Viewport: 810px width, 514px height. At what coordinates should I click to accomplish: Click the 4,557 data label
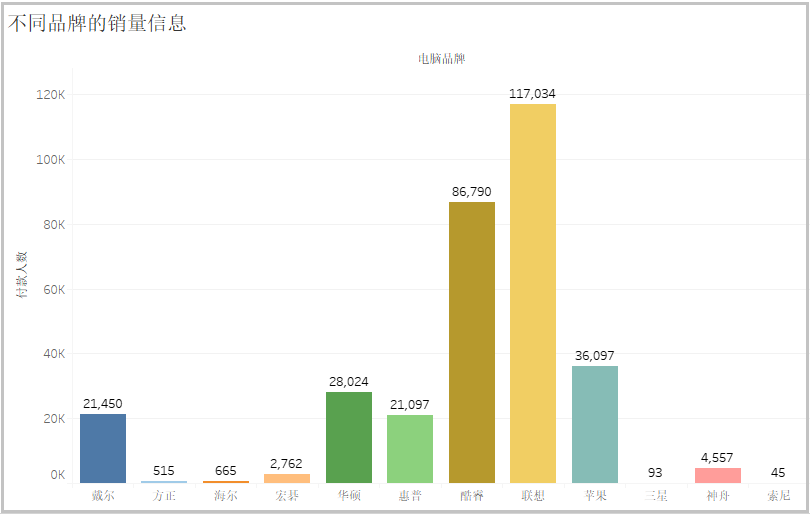tap(717, 458)
